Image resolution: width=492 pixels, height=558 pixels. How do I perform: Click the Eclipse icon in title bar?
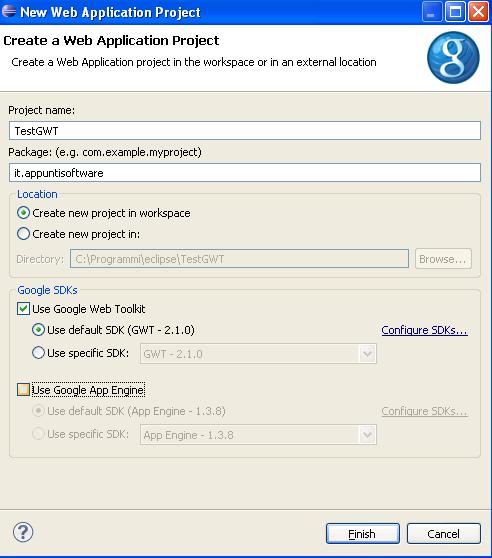click(x=9, y=11)
